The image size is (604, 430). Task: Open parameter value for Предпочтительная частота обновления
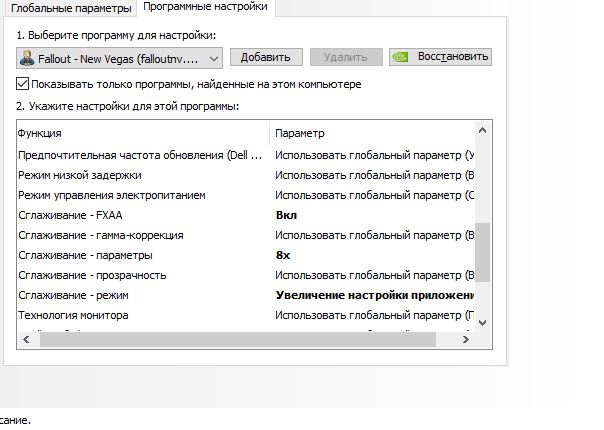point(374,155)
